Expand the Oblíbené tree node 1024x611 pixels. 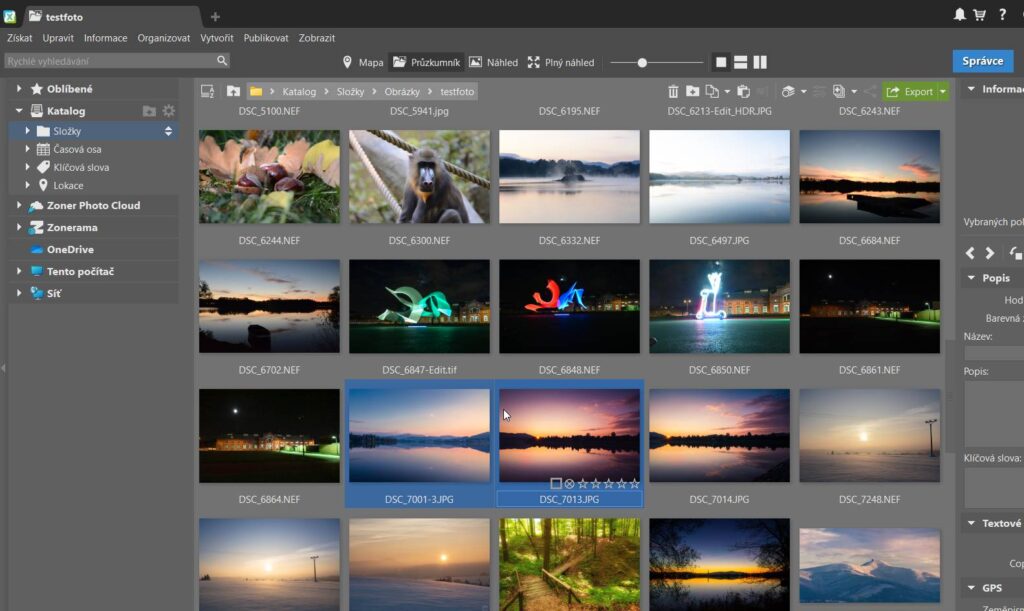(19, 89)
